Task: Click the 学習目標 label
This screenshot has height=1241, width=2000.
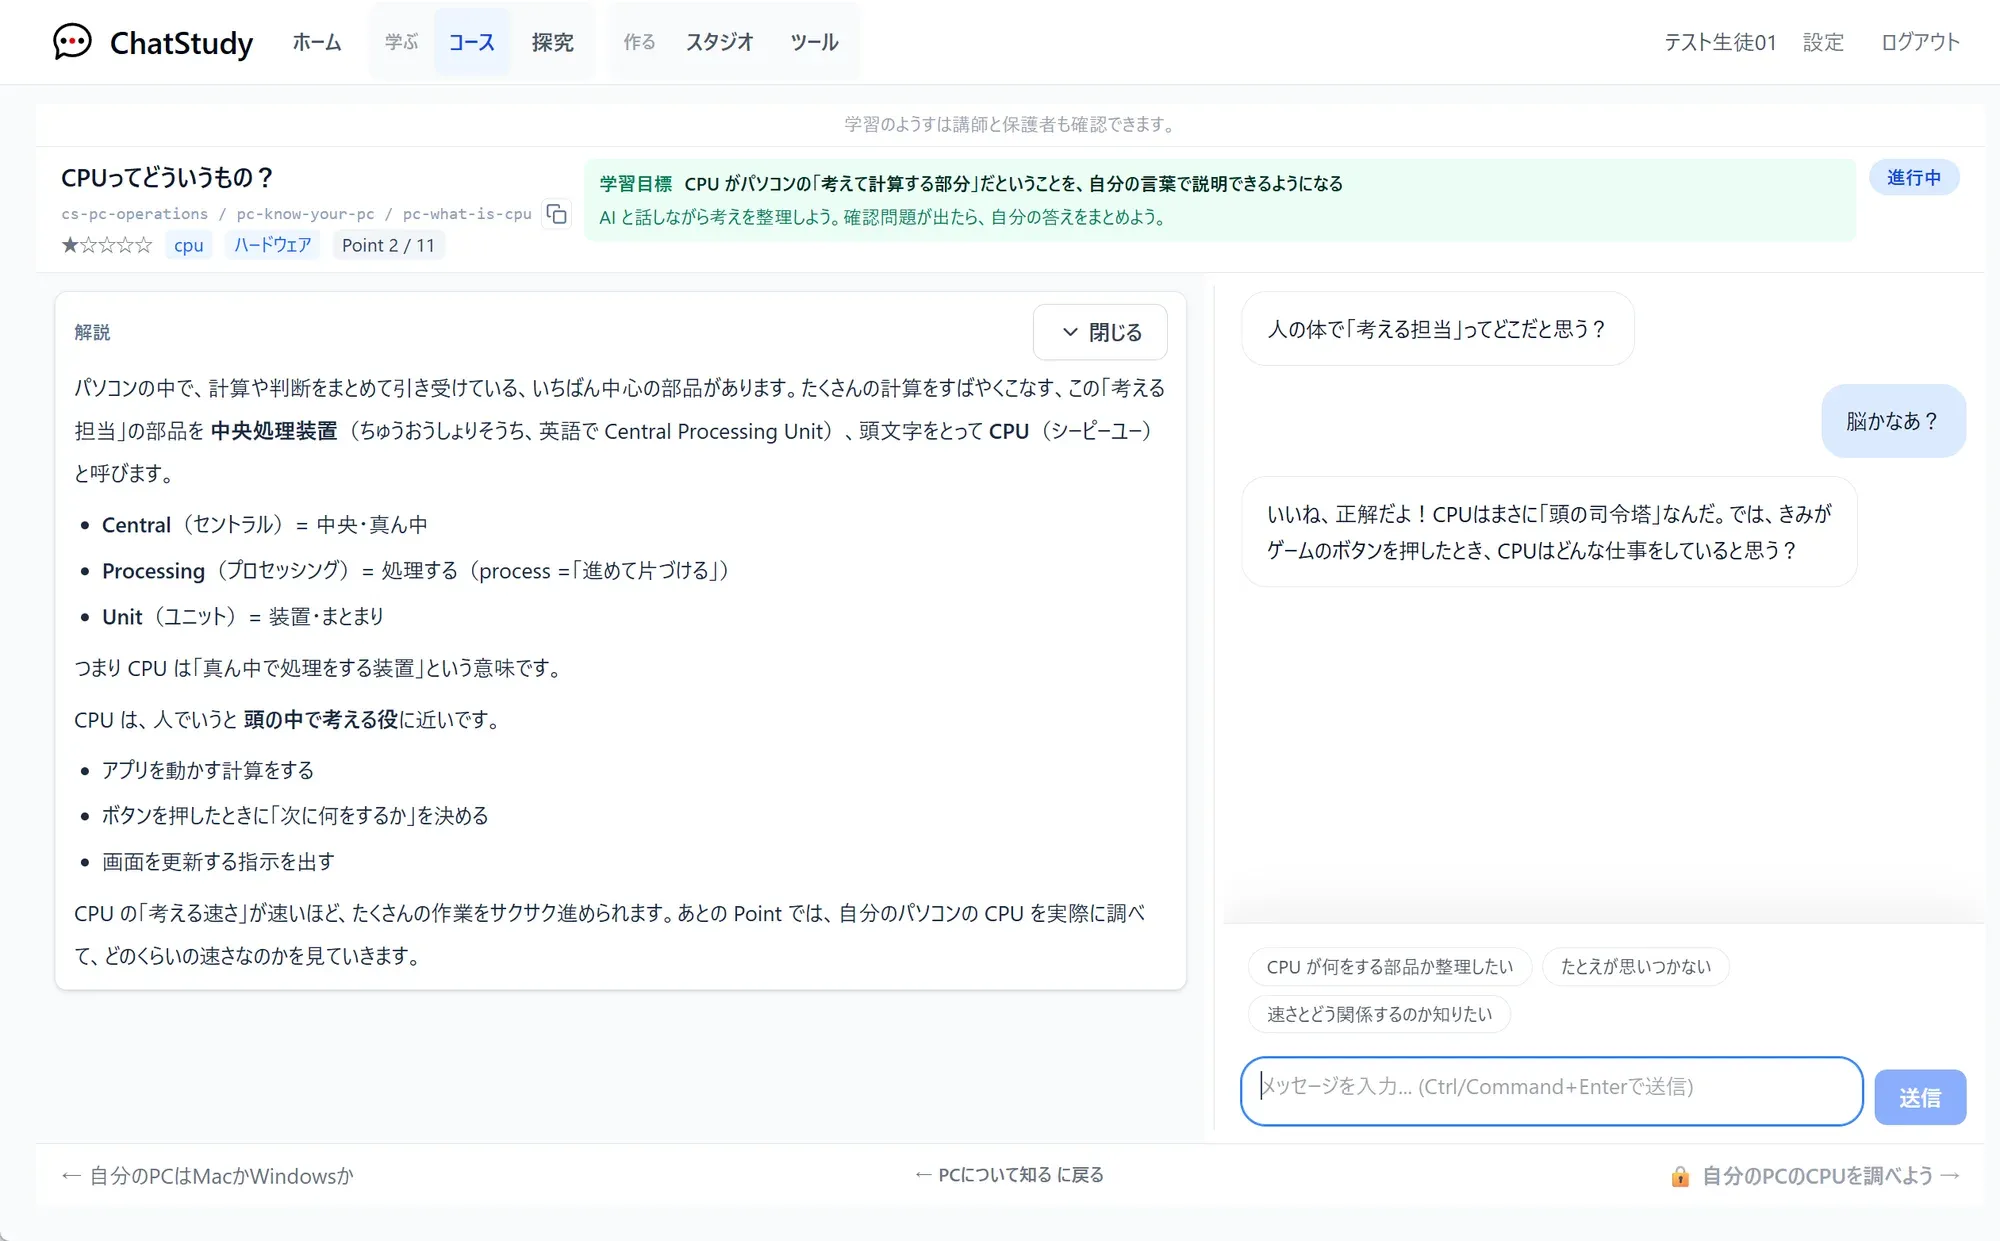Action: (x=636, y=184)
